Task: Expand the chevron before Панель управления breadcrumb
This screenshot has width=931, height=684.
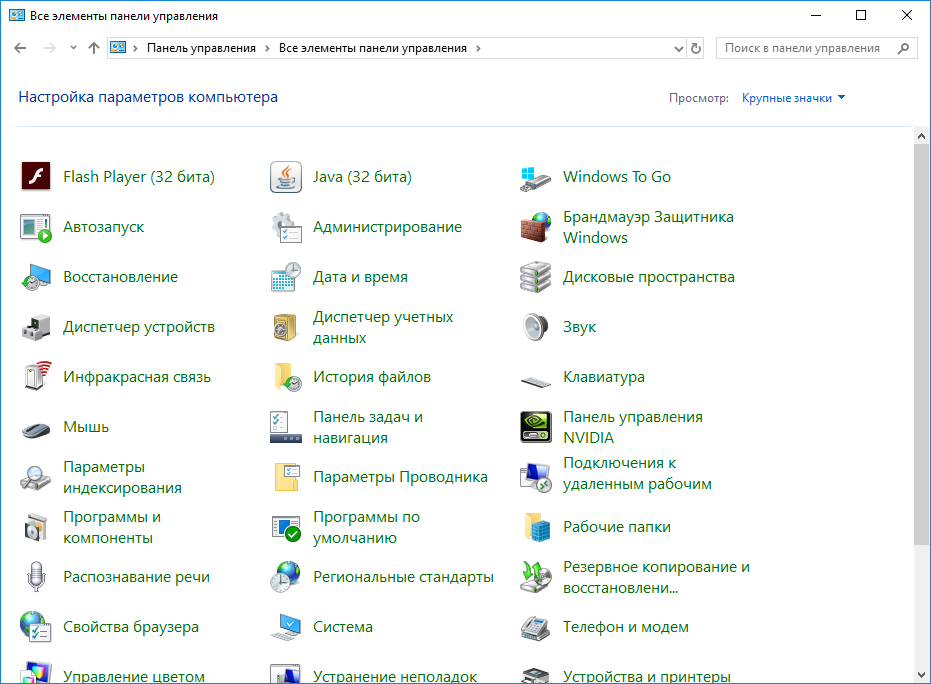Action: coord(135,49)
